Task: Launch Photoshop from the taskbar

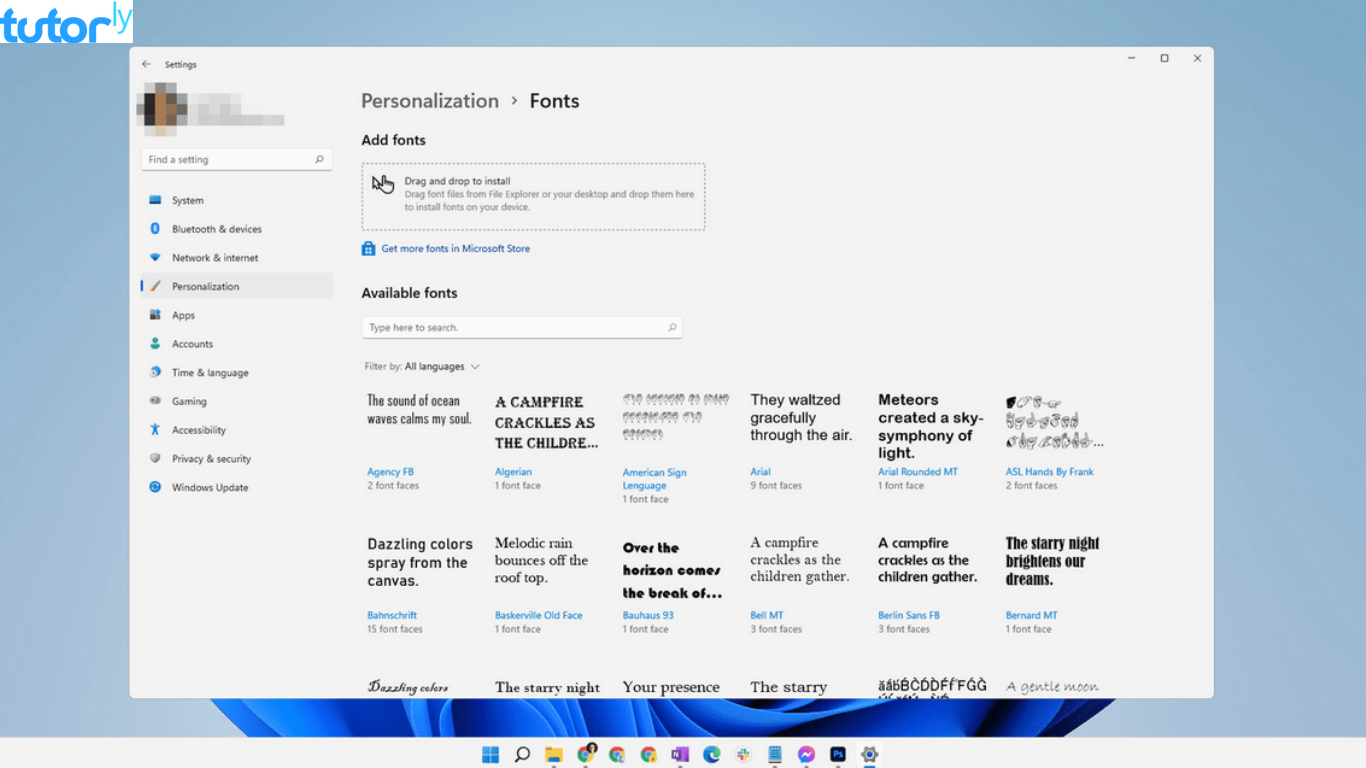Action: click(x=838, y=755)
